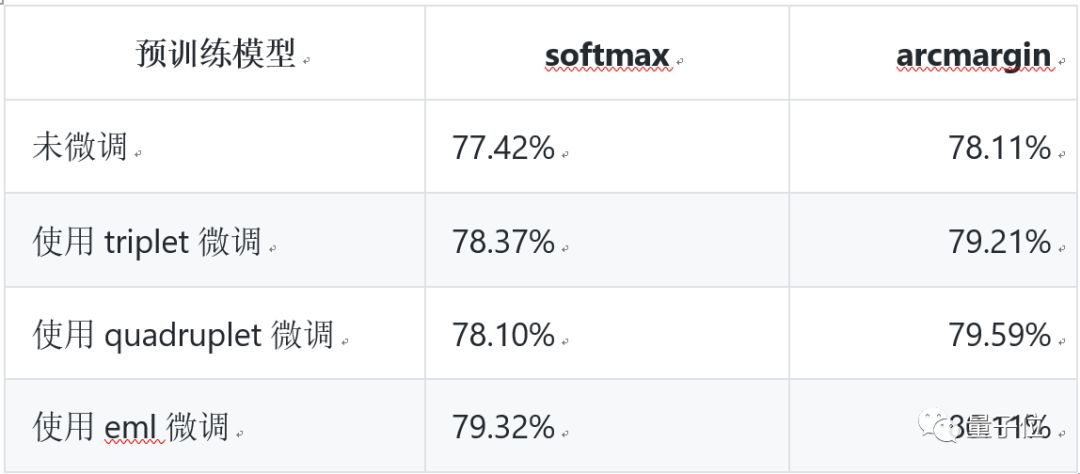
Task: Click the paragraph mark after 预训练模型
Action: pos(305,61)
